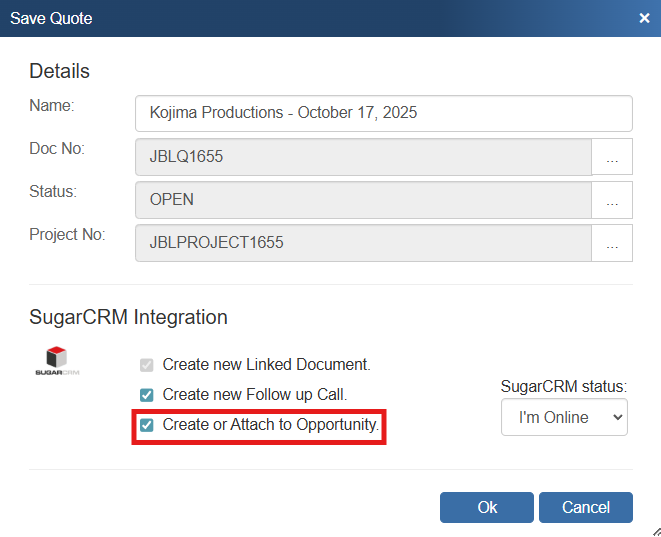
Task: Click the SugarCRM Integration section heading
Action: (x=128, y=317)
